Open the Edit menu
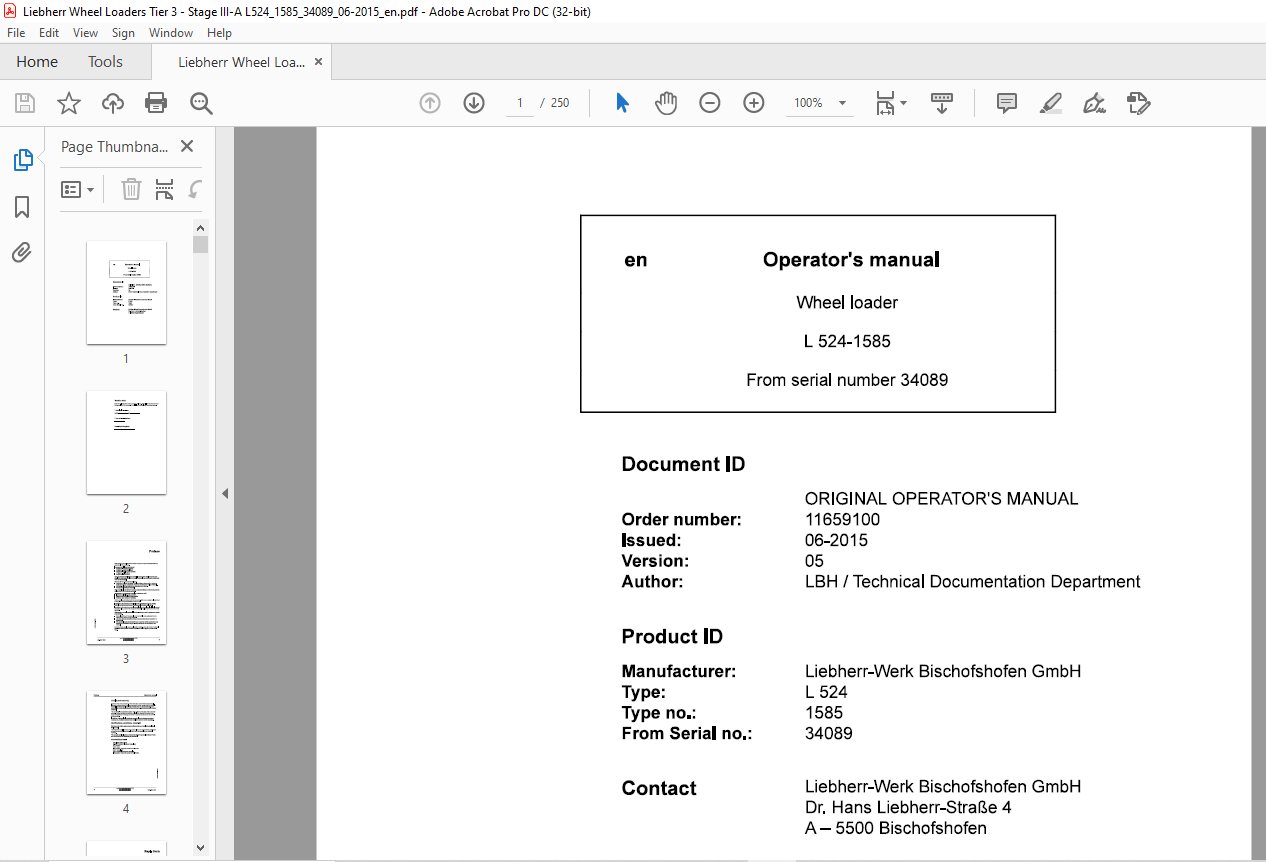 click(49, 33)
